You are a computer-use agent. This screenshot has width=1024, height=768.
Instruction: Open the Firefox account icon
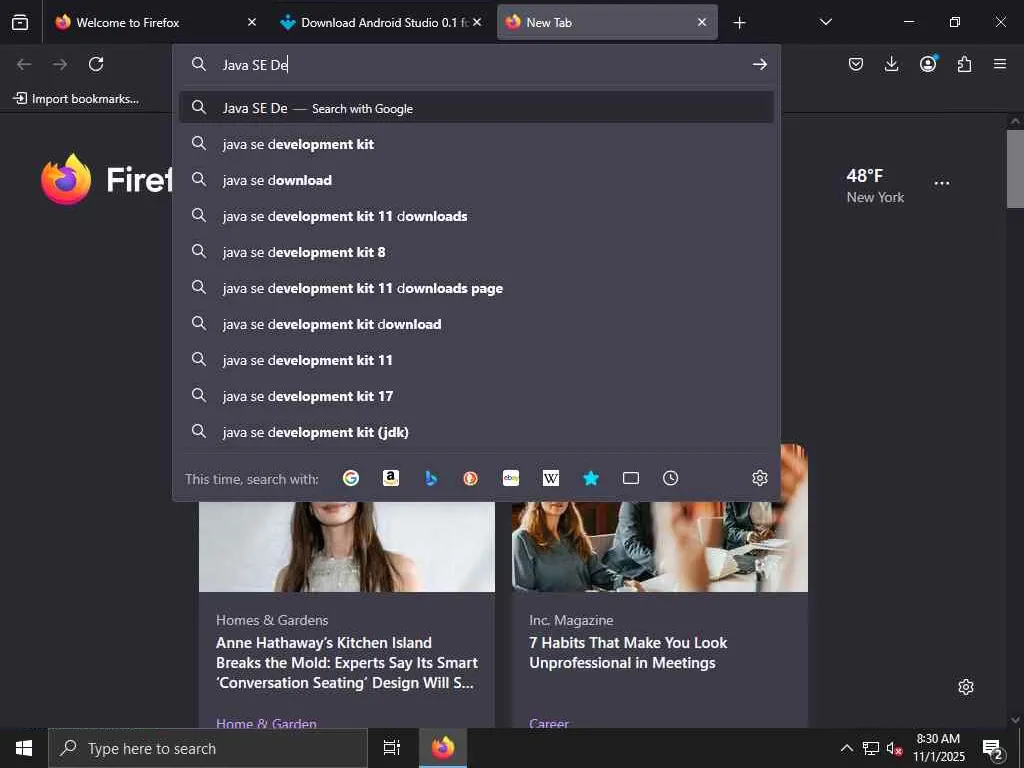(928, 63)
